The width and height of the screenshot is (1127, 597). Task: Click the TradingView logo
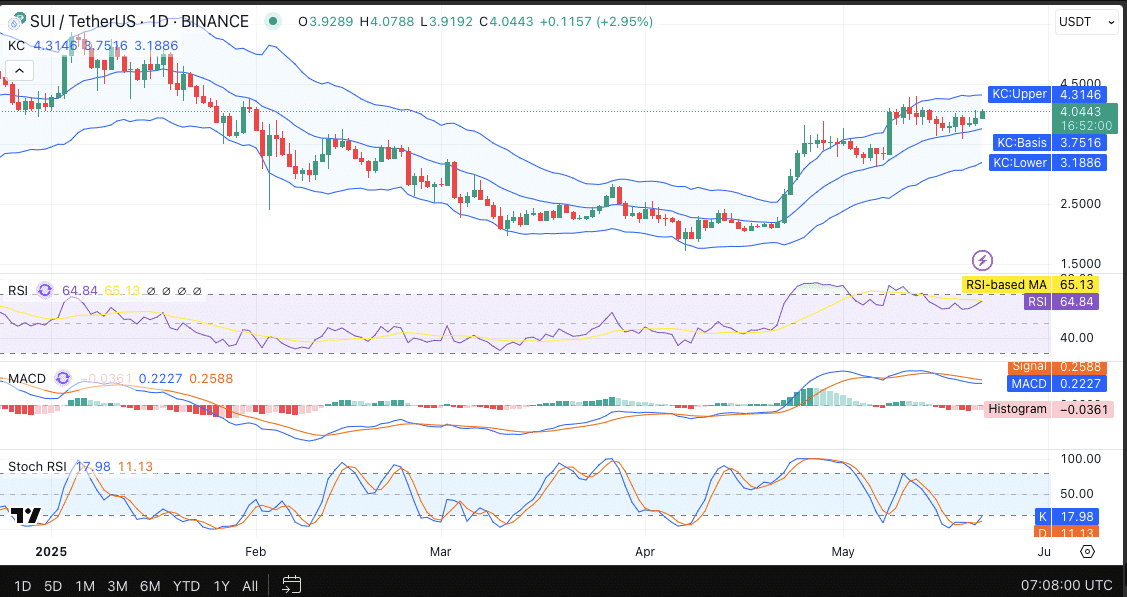[x=25, y=516]
